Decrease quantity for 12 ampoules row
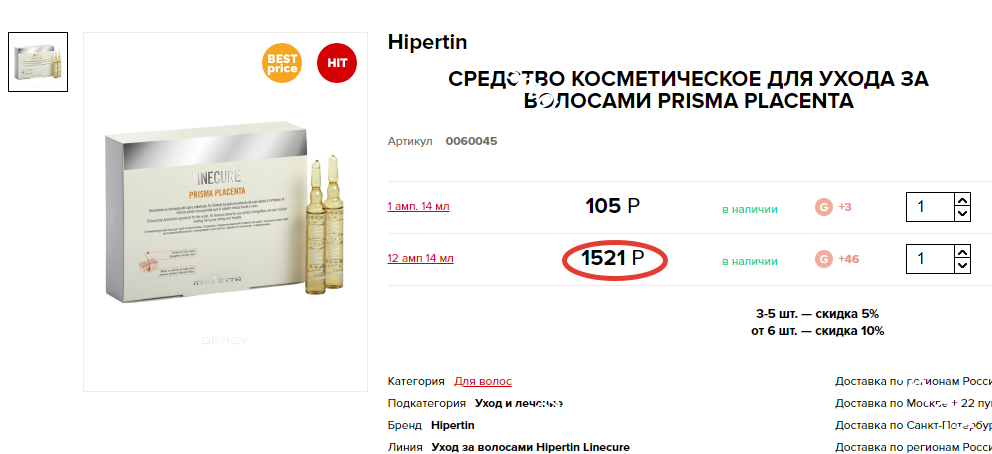The image size is (992, 454). (x=962, y=266)
